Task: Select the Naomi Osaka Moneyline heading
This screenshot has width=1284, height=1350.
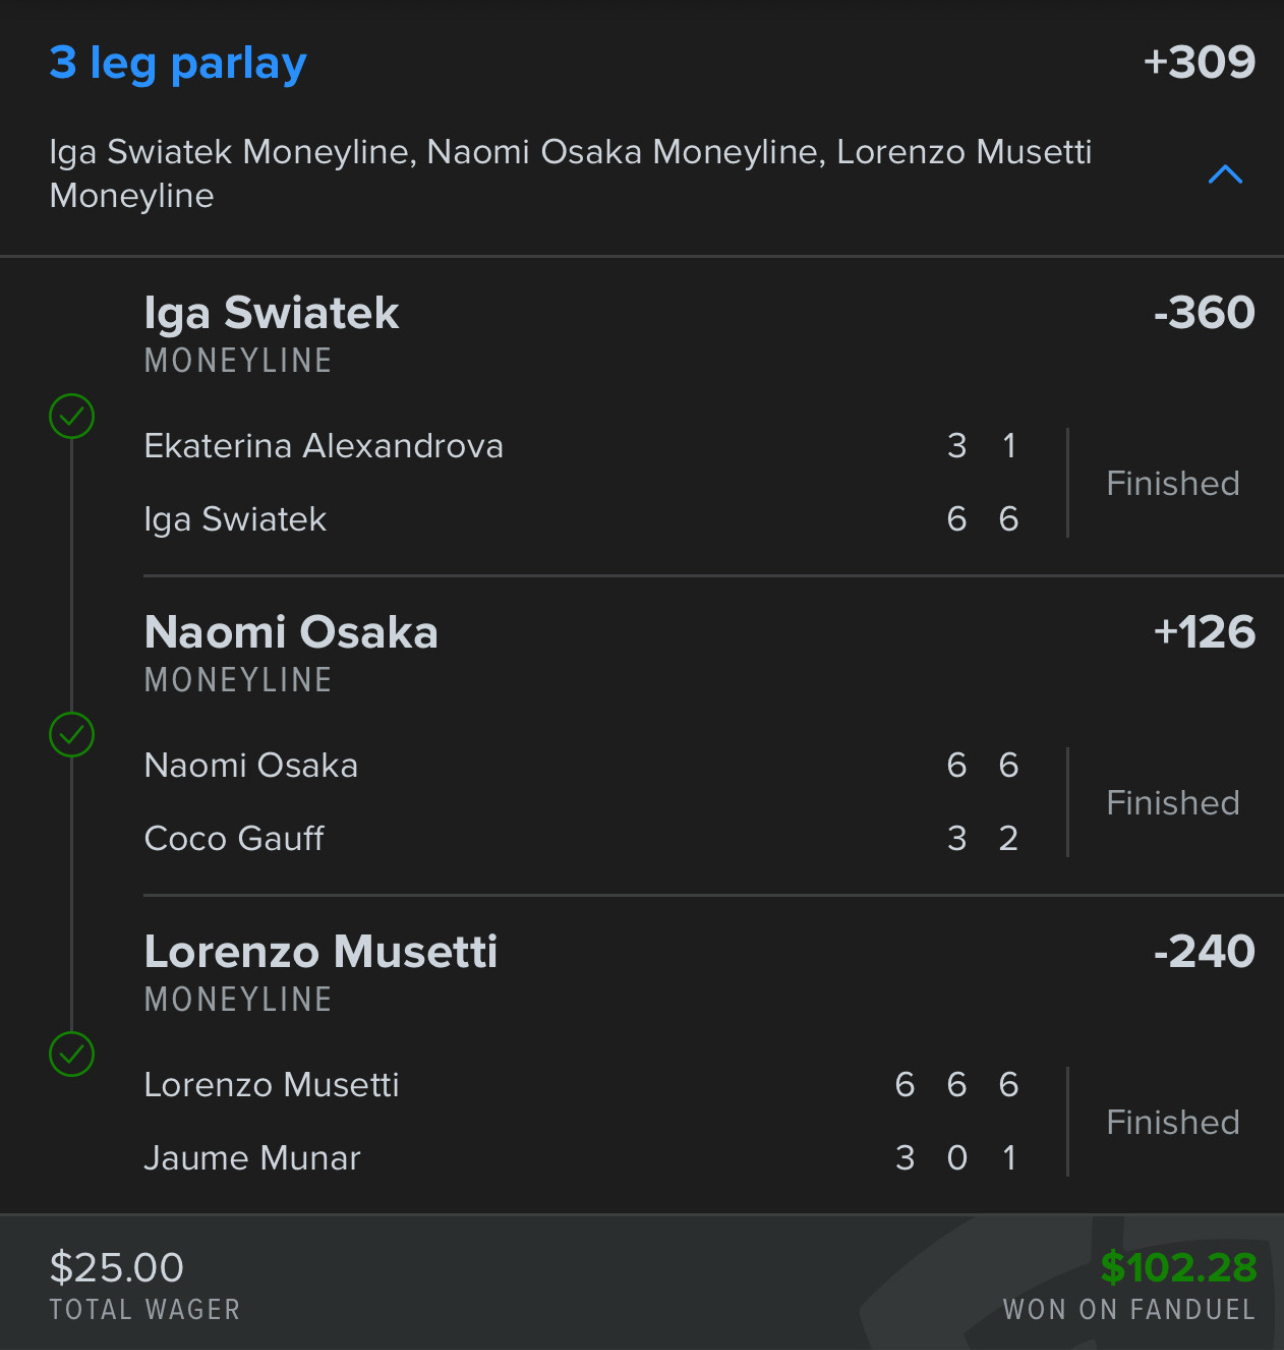Action: tap(291, 633)
